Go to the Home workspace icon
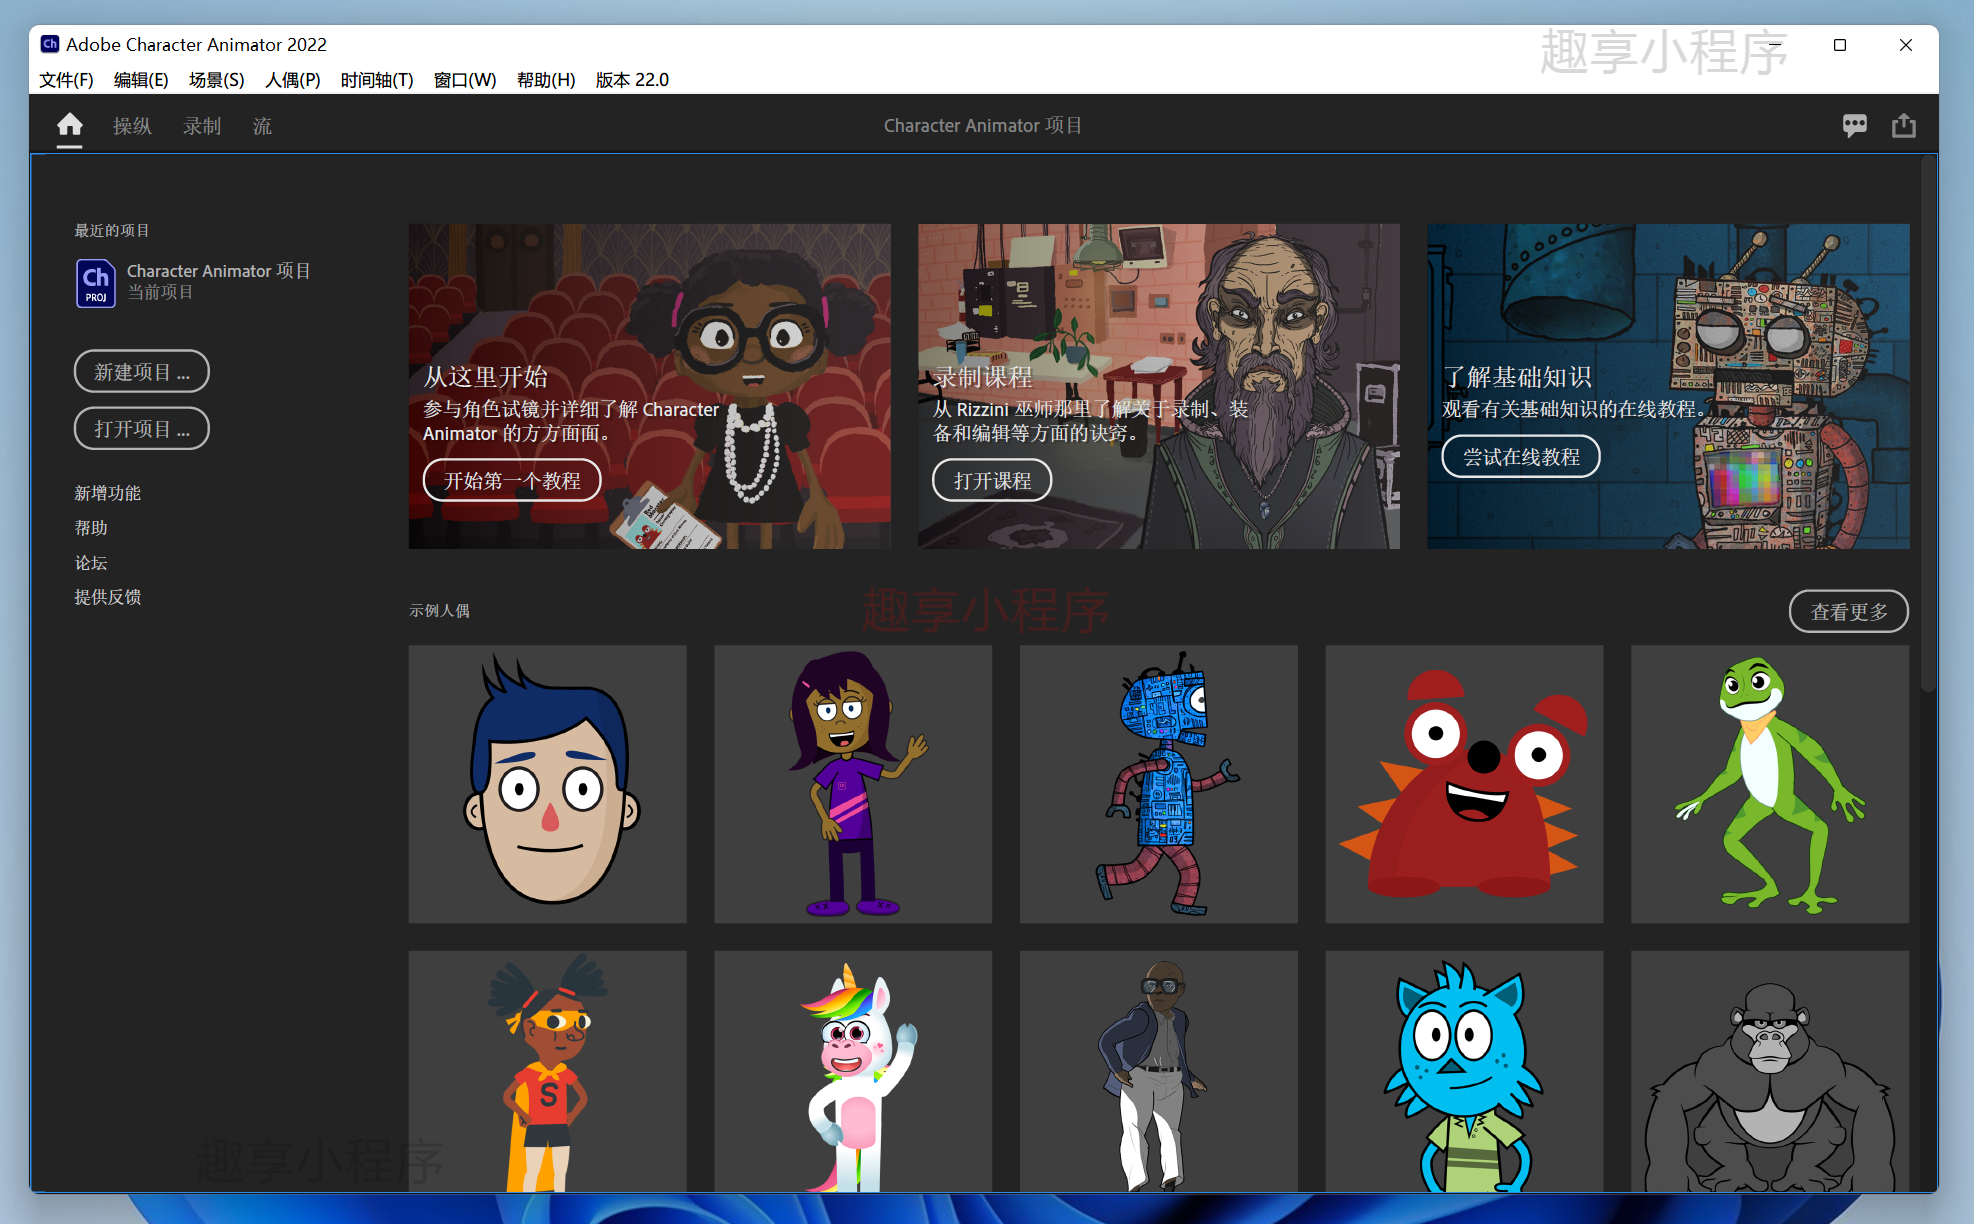 [69, 125]
